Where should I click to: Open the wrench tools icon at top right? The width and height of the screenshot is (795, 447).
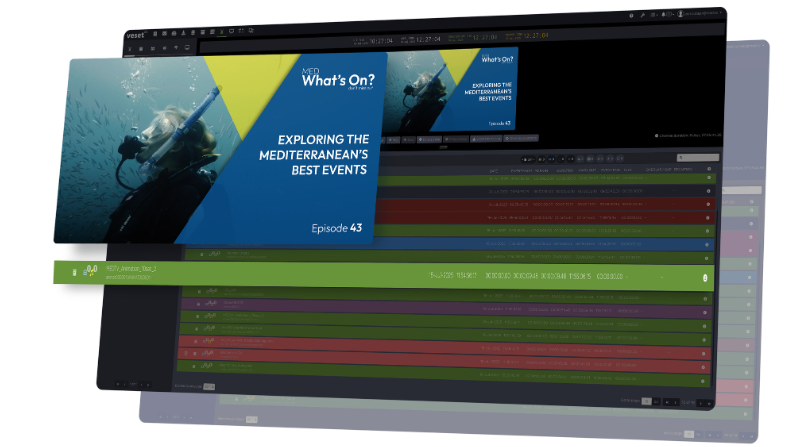[x=642, y=15]
